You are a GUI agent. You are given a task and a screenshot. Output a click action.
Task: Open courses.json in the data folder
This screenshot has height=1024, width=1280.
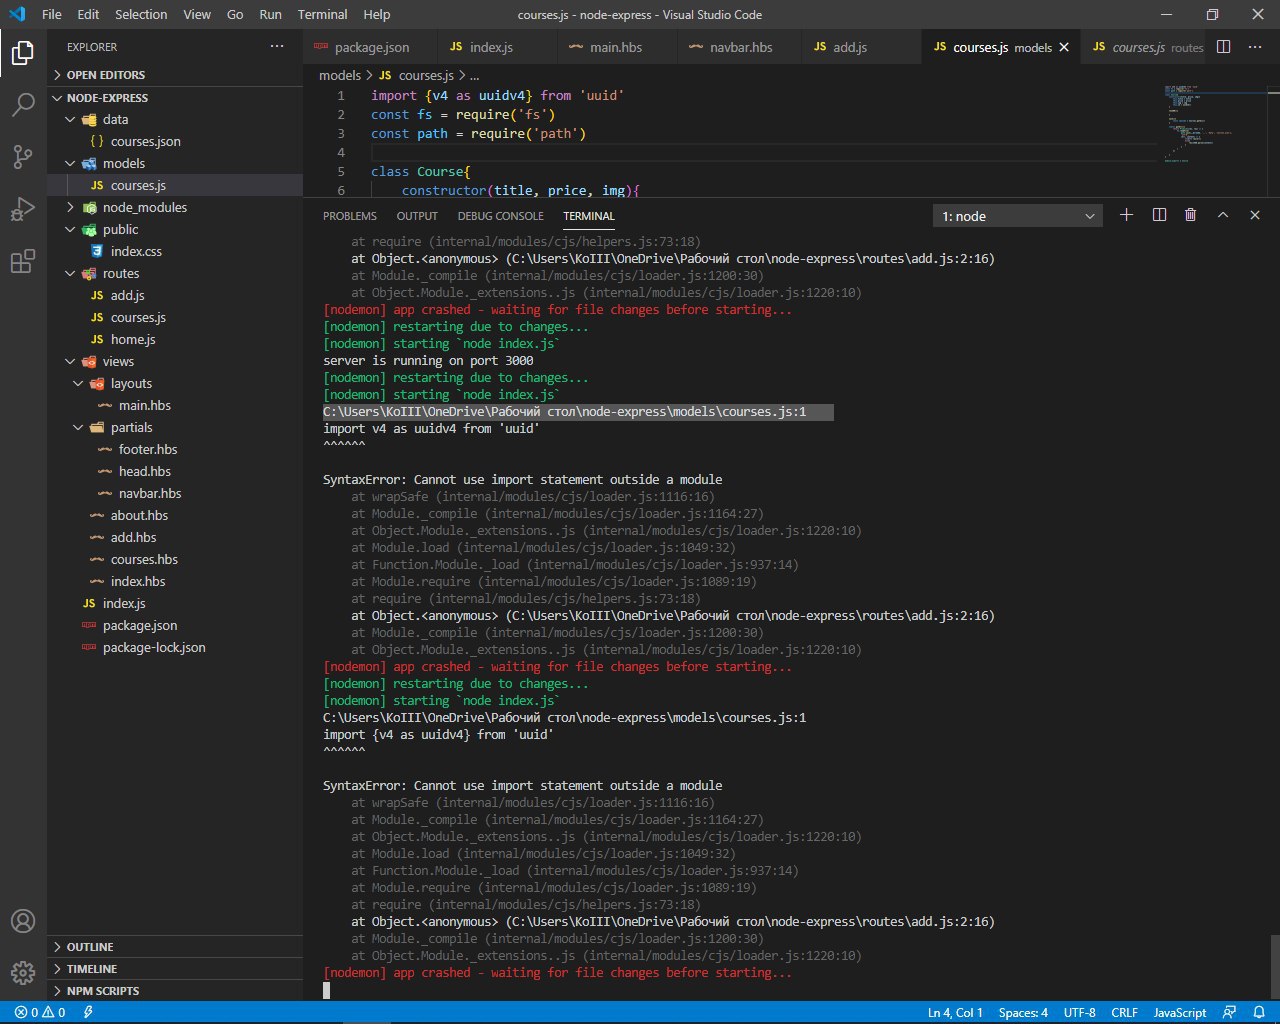coord(175,141)
